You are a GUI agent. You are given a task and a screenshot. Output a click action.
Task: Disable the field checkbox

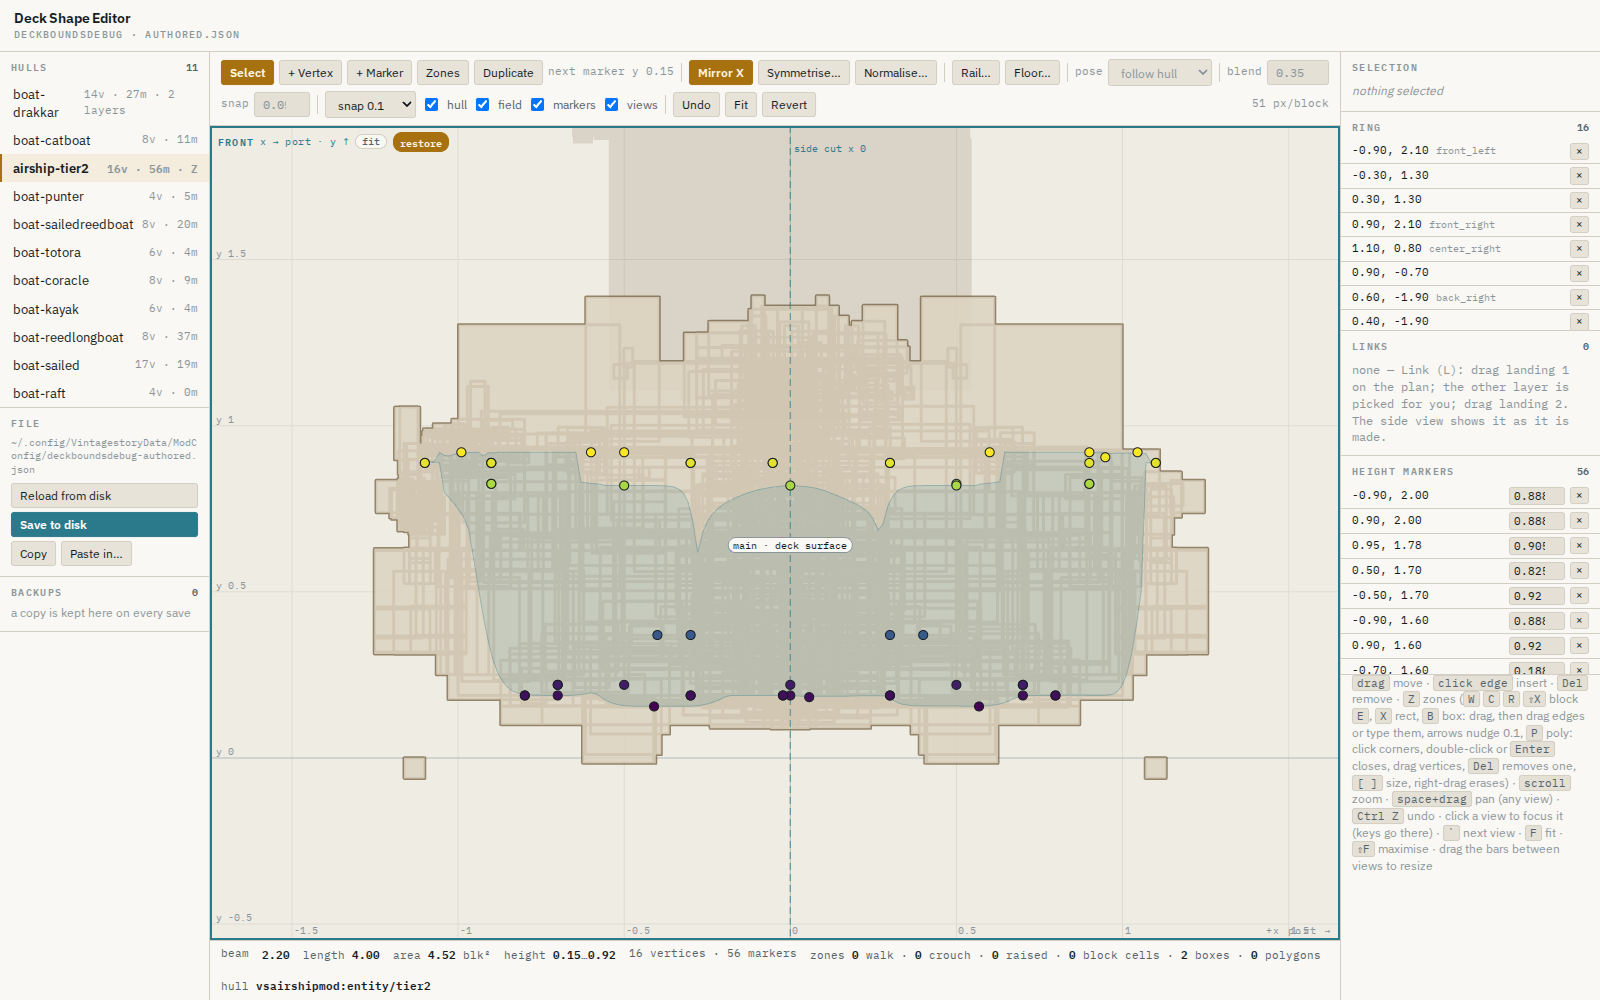483,104
